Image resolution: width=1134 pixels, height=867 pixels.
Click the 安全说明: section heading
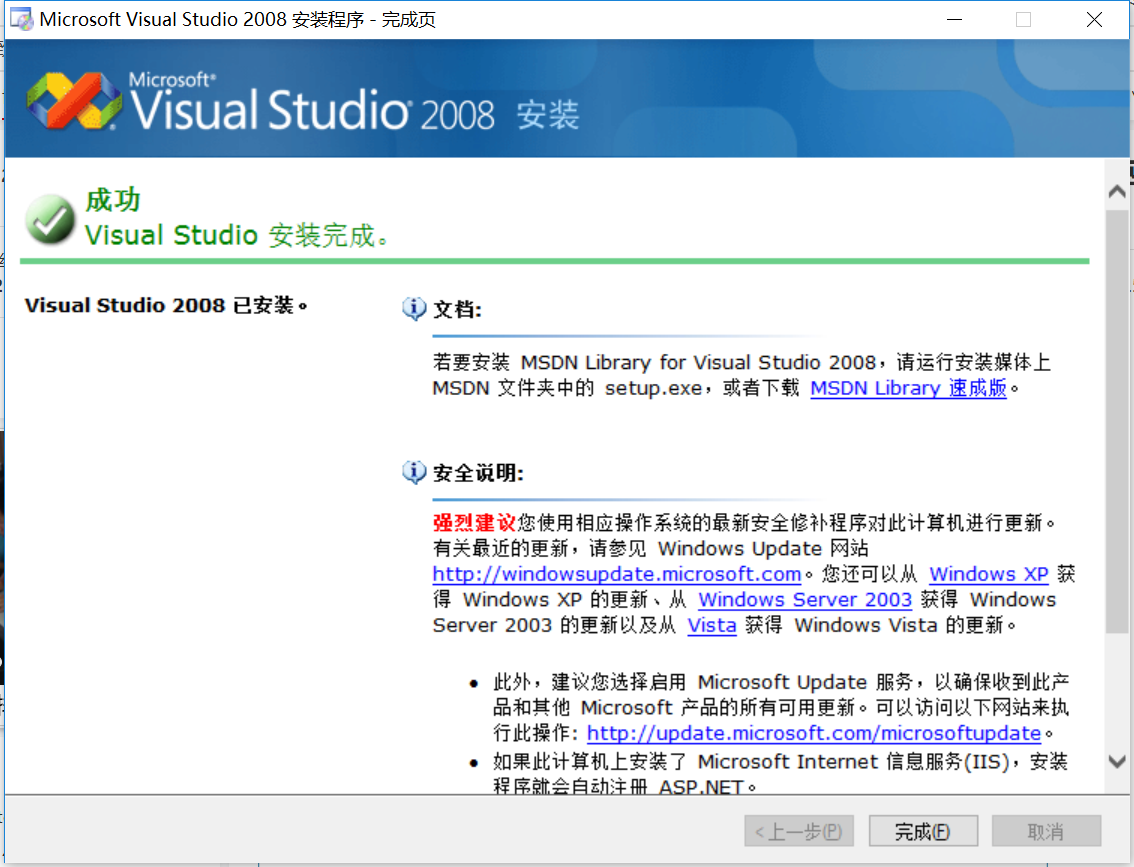pyautogui.click(x=478, y=473)
